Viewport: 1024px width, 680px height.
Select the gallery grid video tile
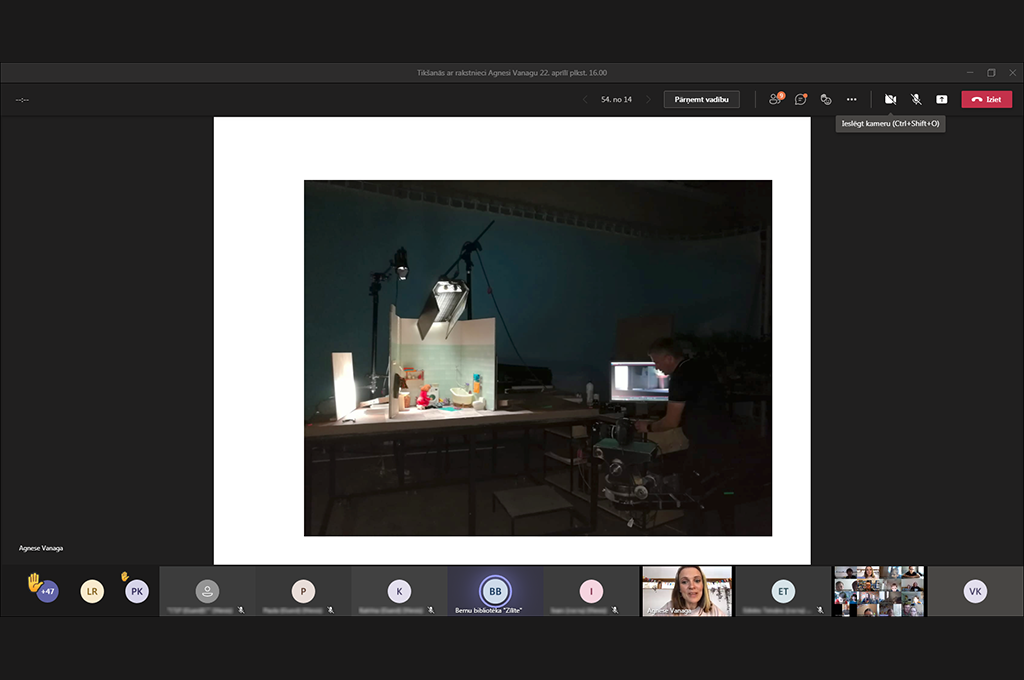879,591
